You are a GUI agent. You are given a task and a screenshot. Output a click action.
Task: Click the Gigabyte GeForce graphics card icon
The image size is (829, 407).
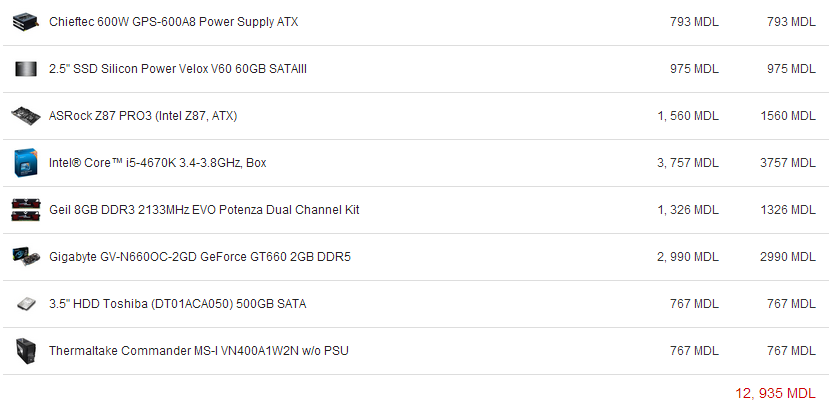[x=25, y=257]
